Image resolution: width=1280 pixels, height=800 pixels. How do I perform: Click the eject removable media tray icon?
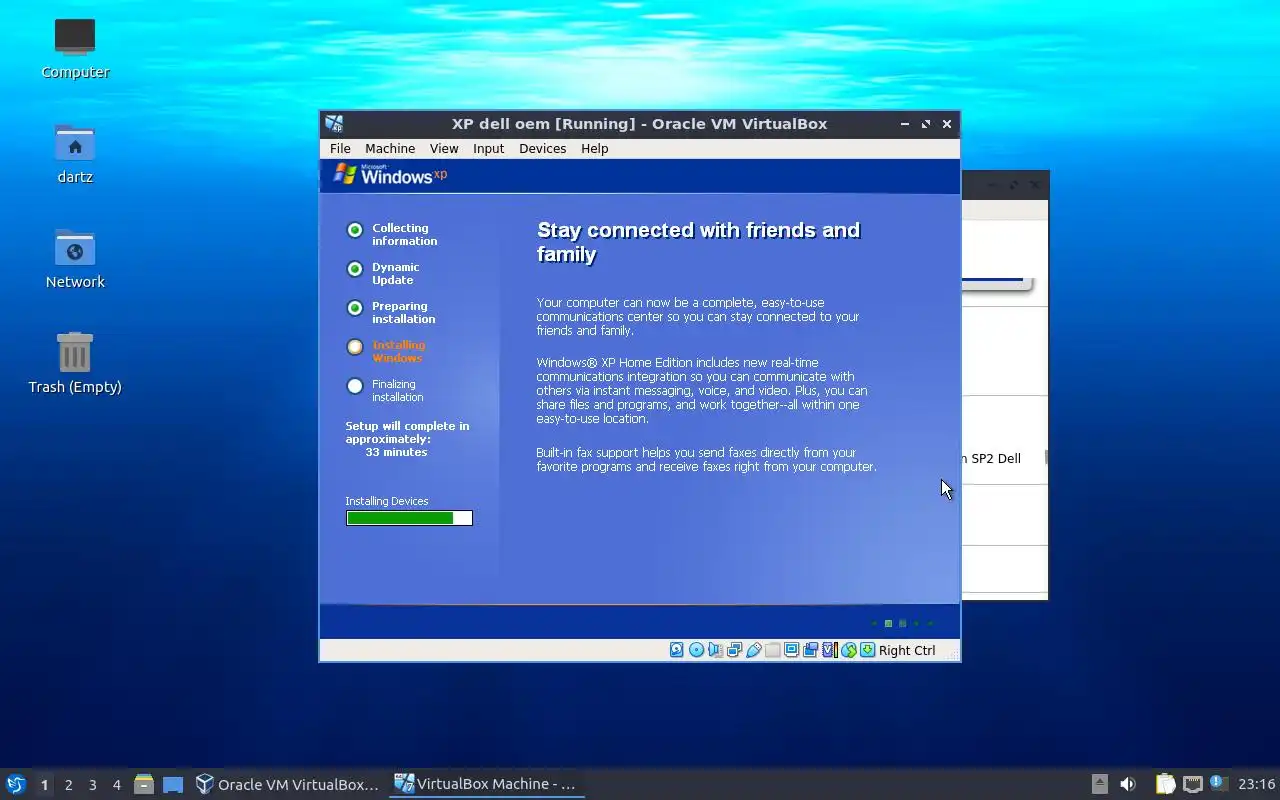tap(1099, 784)
